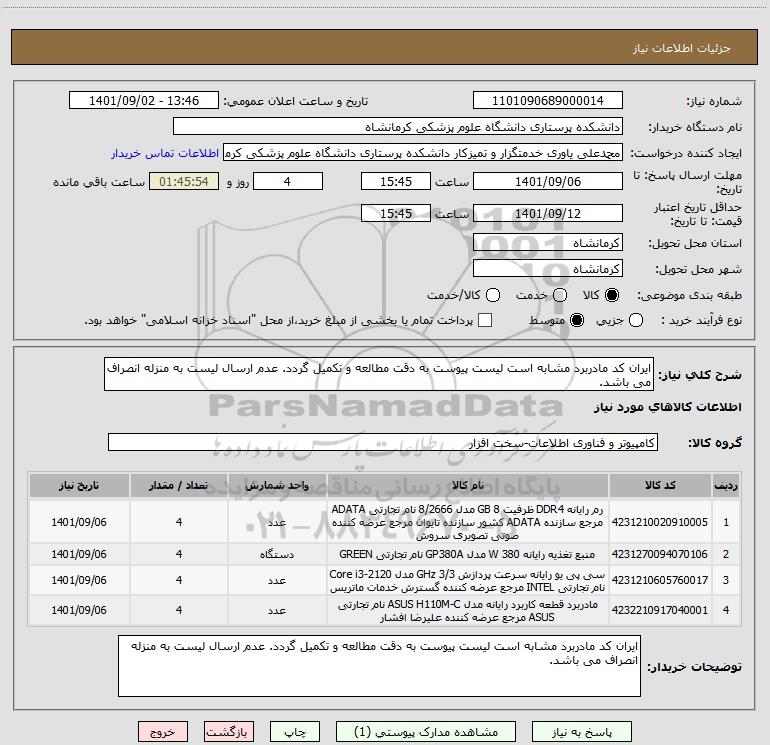The image size is (770, 745).
Task: Click the توضیحات خریدار text area
Action: pos(379,665)
